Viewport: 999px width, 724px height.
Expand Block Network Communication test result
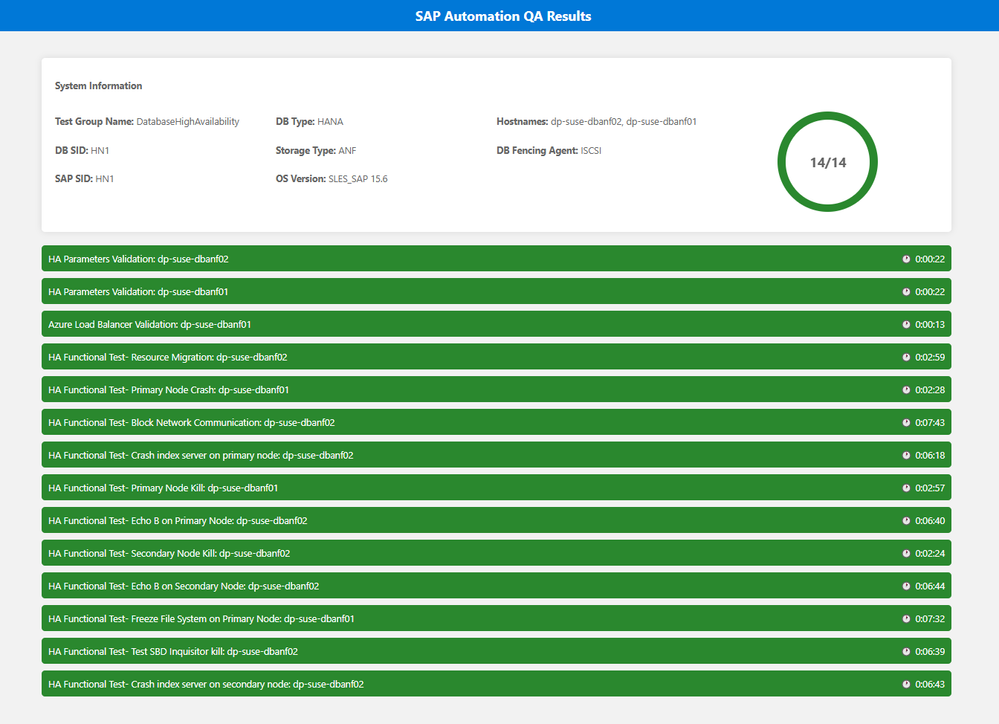pos(496,423)
